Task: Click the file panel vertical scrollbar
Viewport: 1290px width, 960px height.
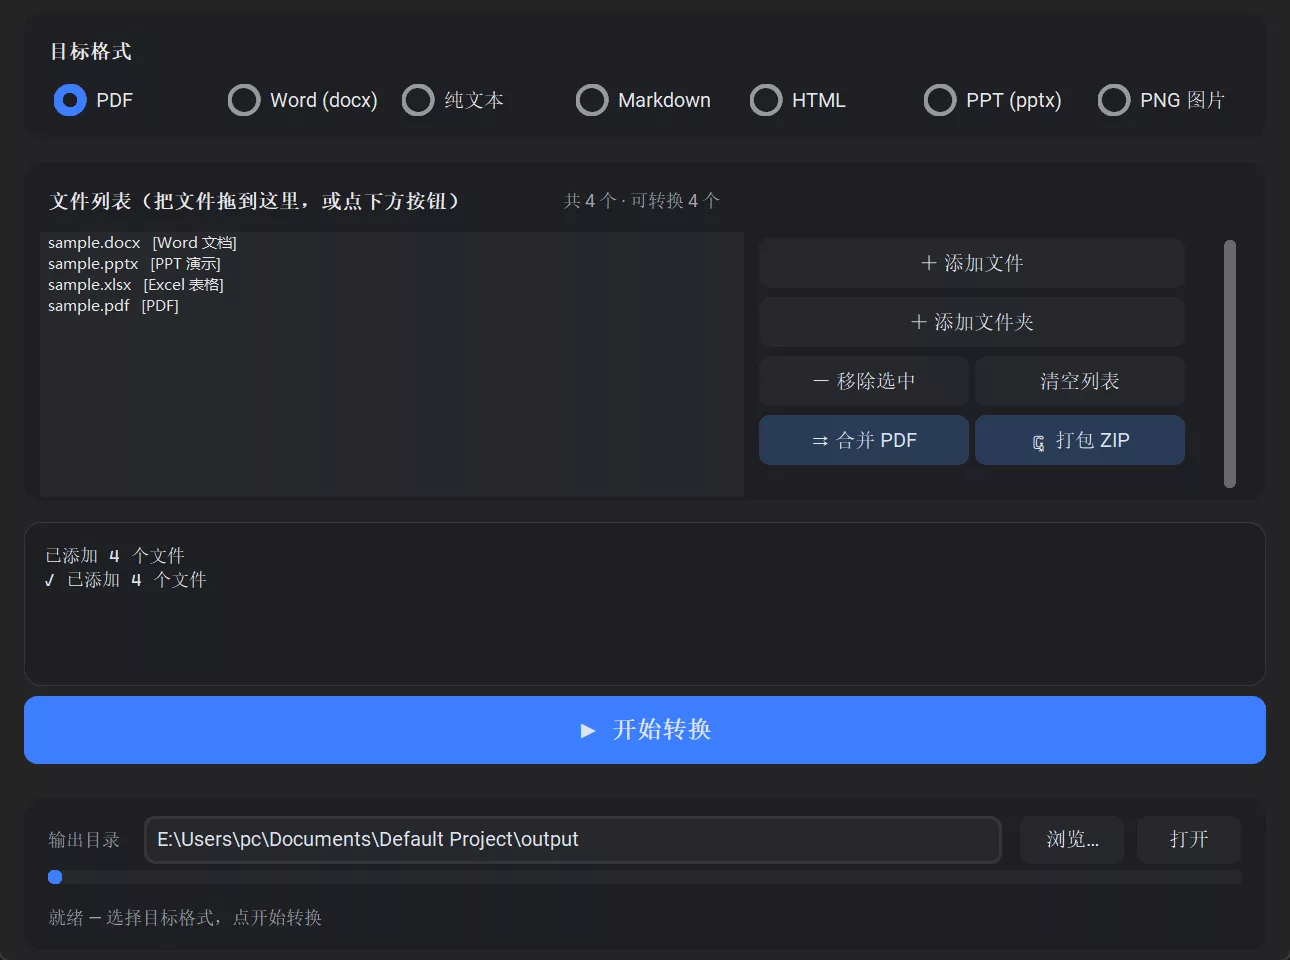Action: [1230, 364]
